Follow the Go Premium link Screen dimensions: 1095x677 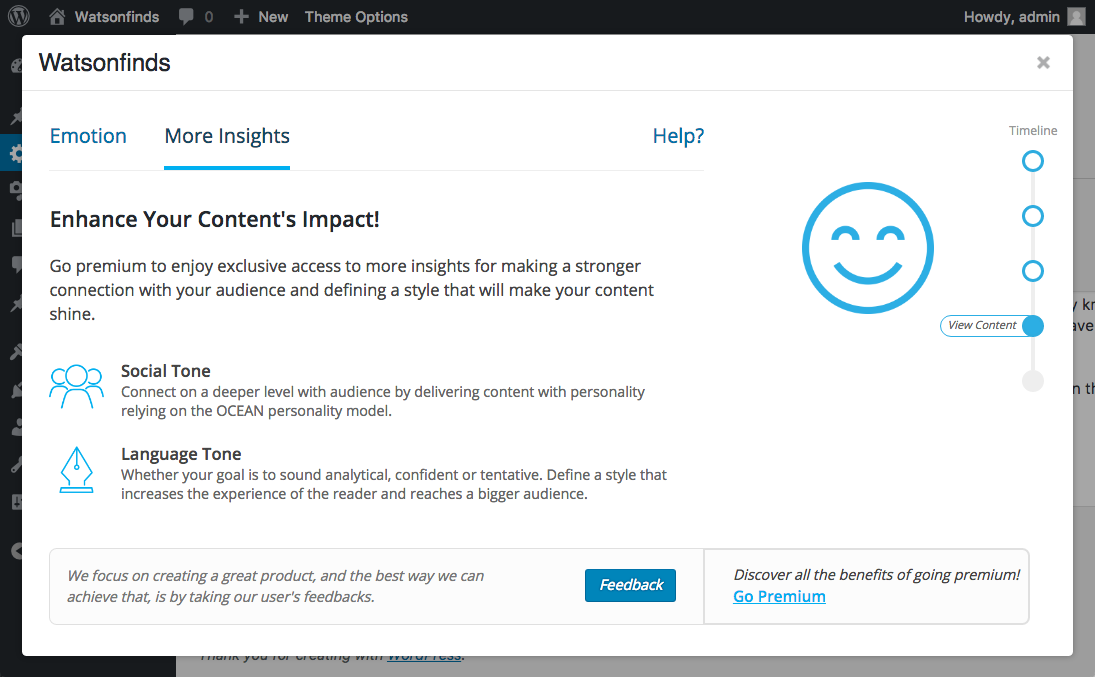[x=779, y=597]
